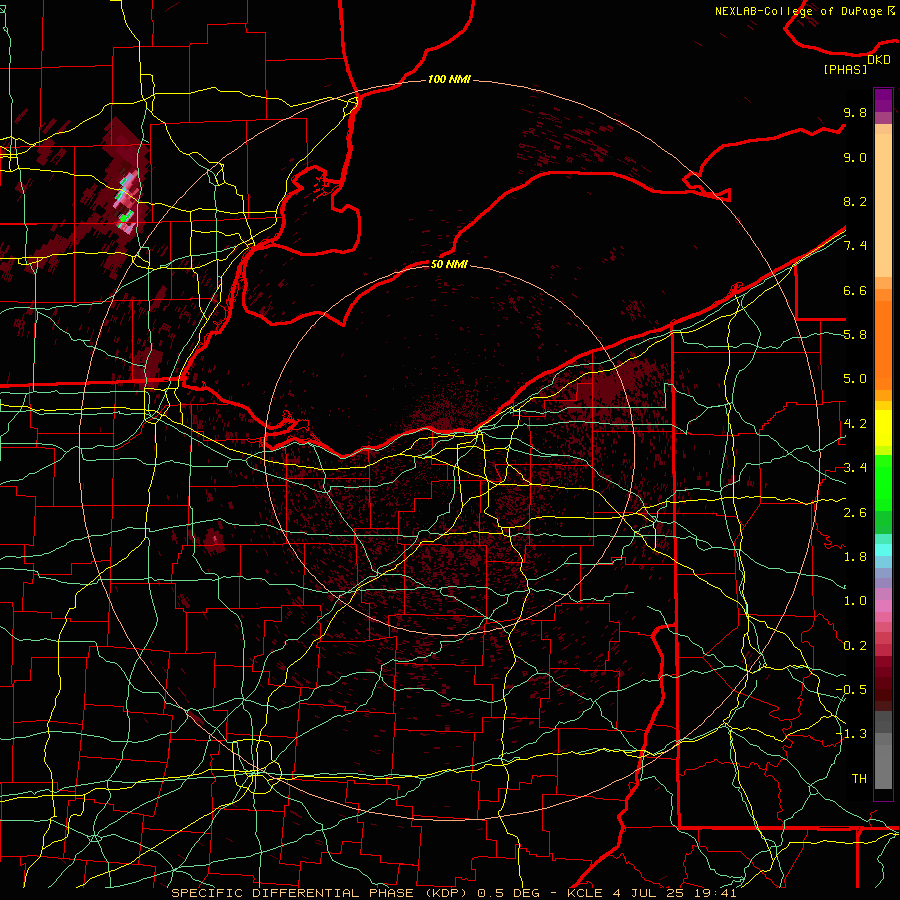This screenshot has height=900, width=900.
Task: Click the NEXLAB-College of DuPage label
Action: pyautogui.click(x=798, y=11)
